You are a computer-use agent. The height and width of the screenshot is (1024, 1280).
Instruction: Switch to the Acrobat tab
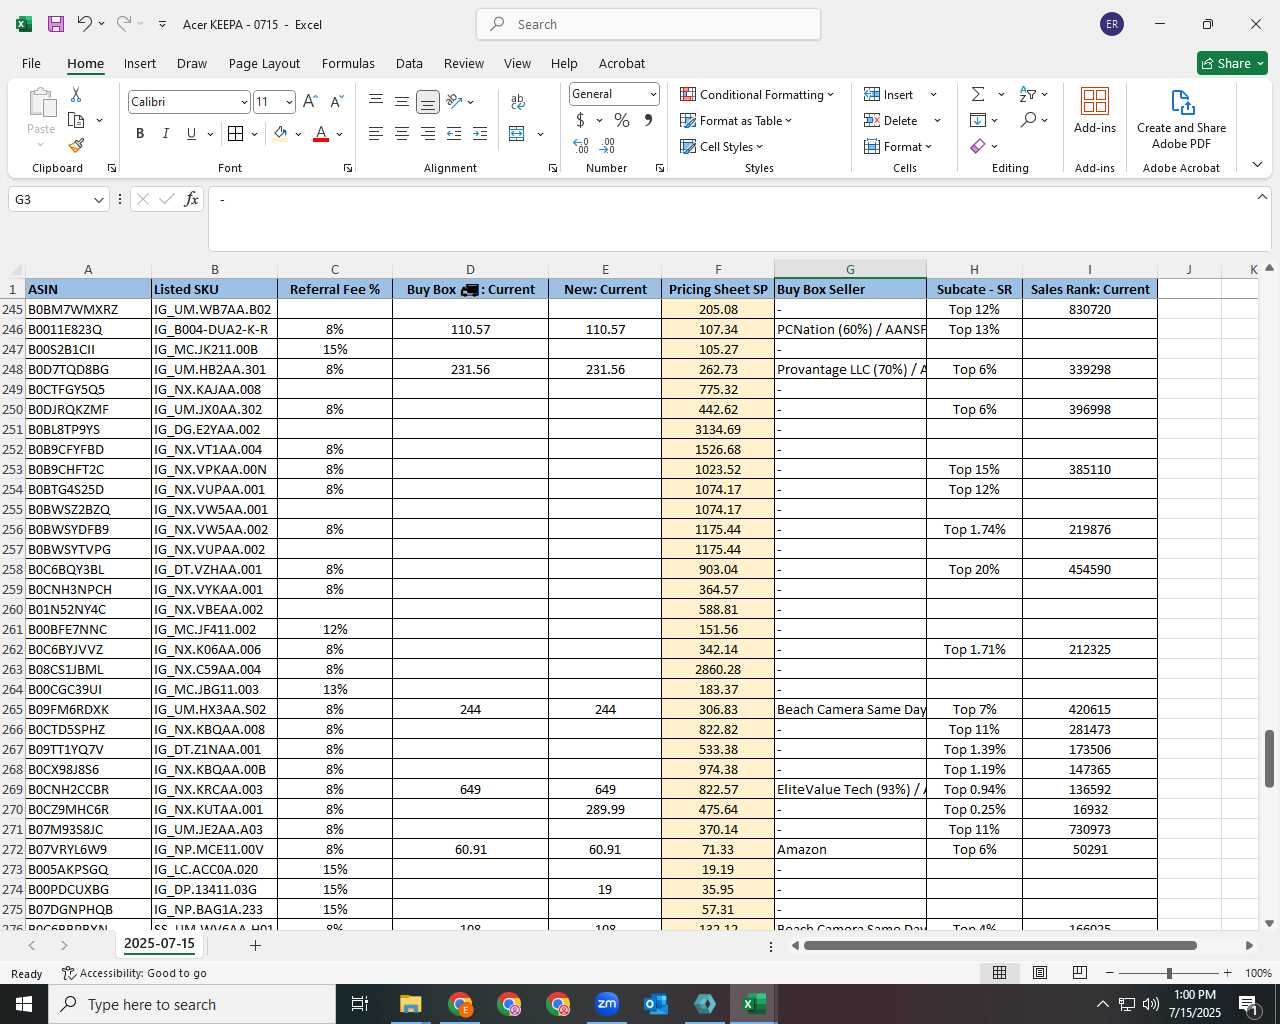click(622, 63)
